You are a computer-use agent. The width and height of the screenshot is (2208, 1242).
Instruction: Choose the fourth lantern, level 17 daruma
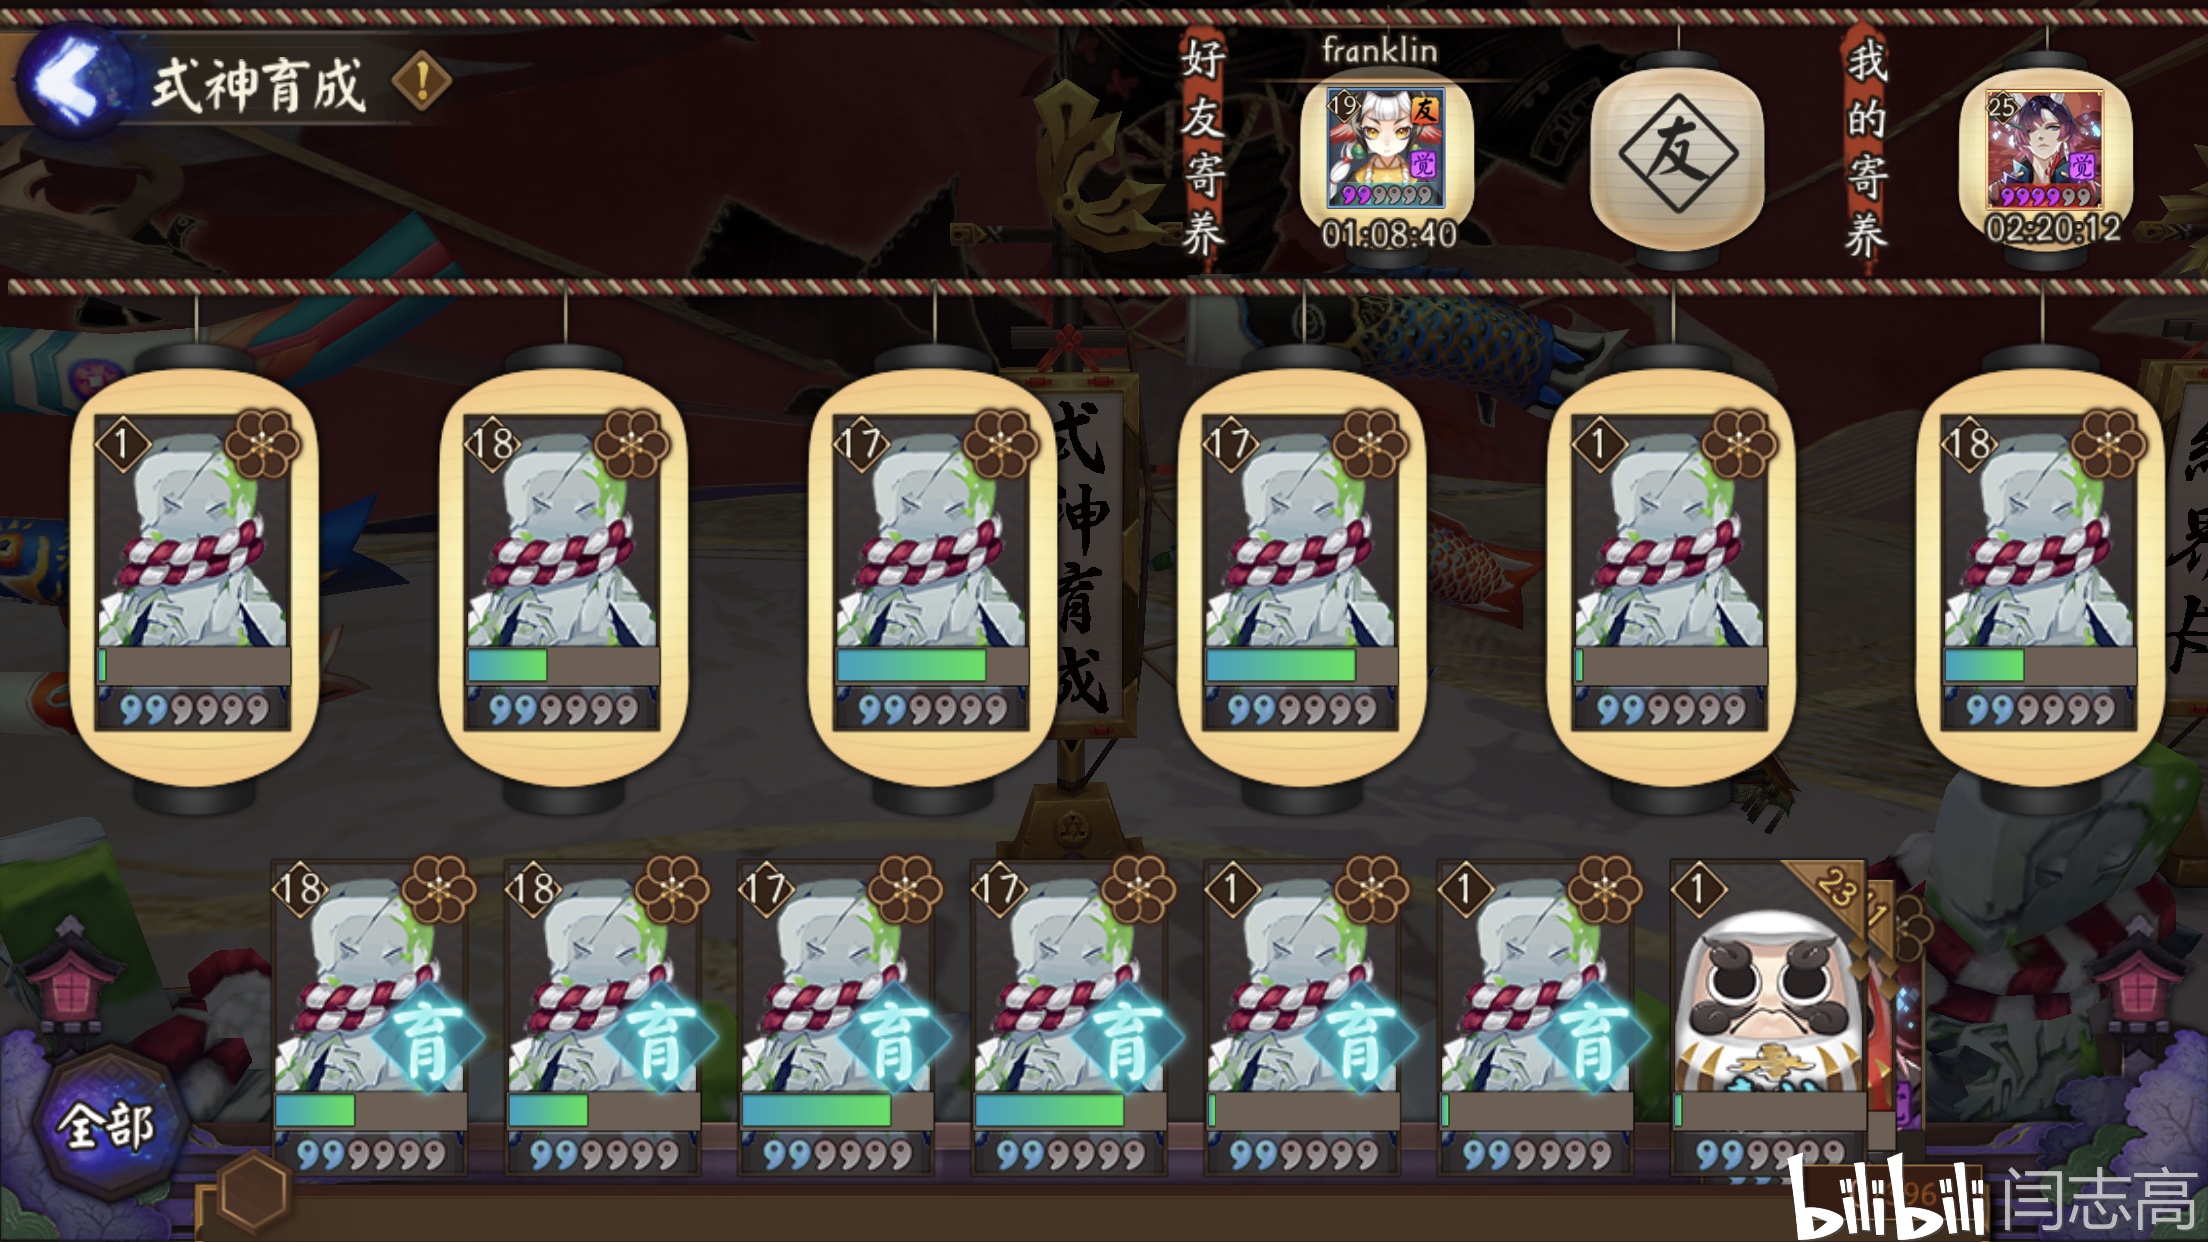1301,574
